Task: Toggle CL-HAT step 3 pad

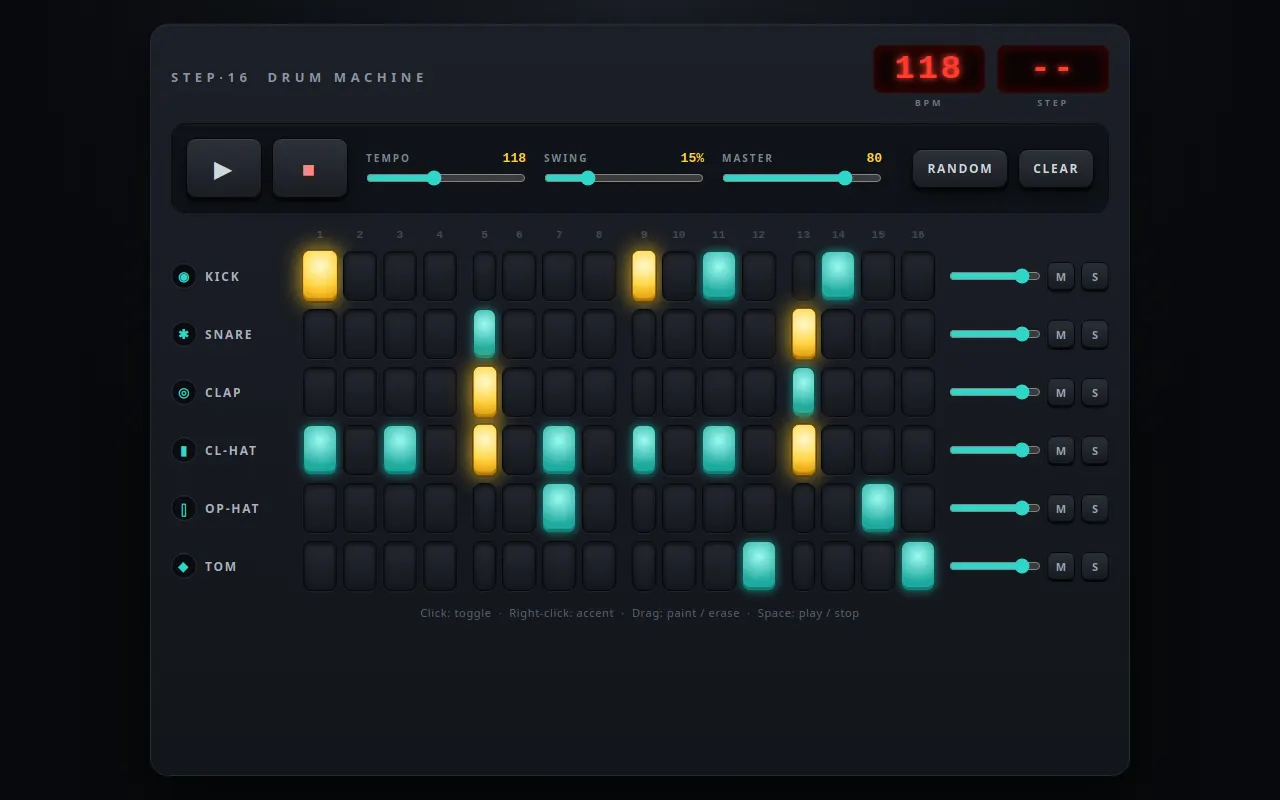Action: (400, 450)
